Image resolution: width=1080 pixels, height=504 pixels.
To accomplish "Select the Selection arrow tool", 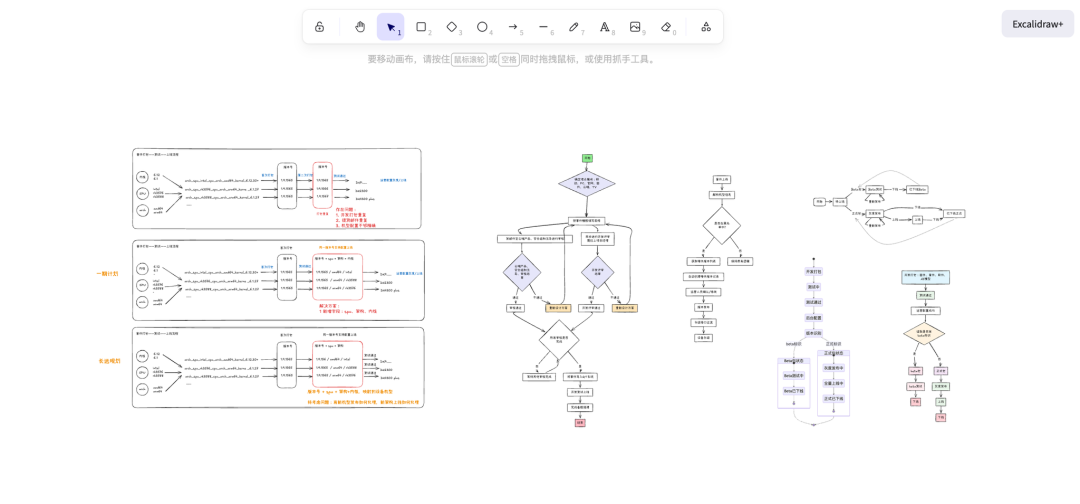I will click(391, 27).
